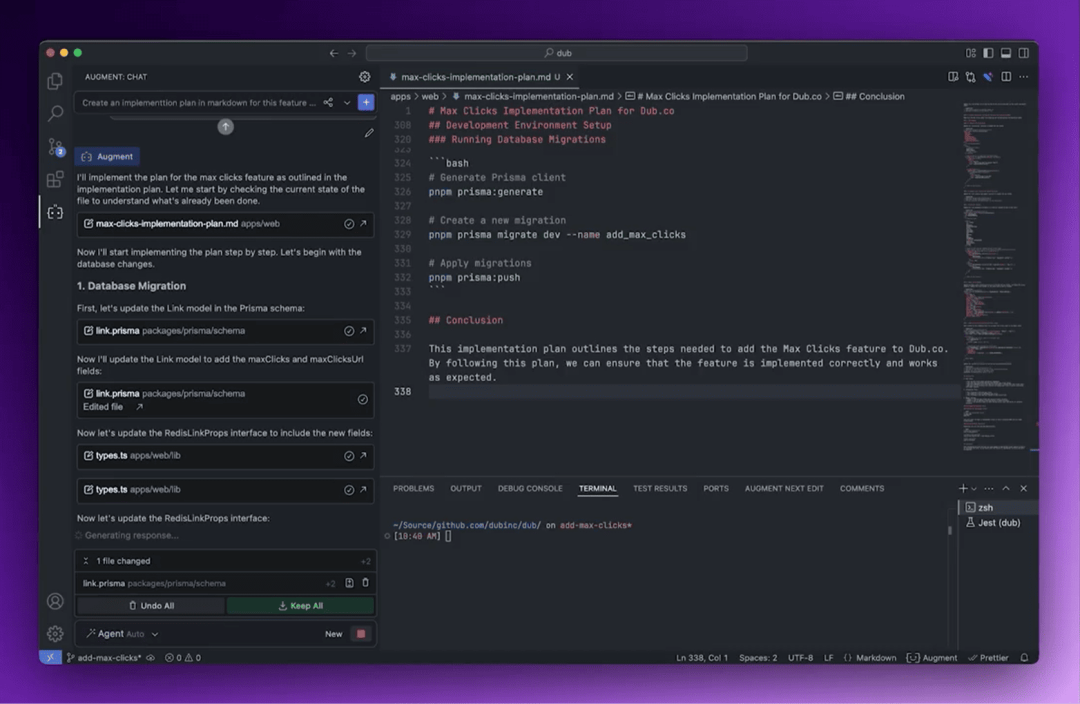Select the zsh terminal entry
Viewport: 1080px width, 704px height.
(998, 508)
